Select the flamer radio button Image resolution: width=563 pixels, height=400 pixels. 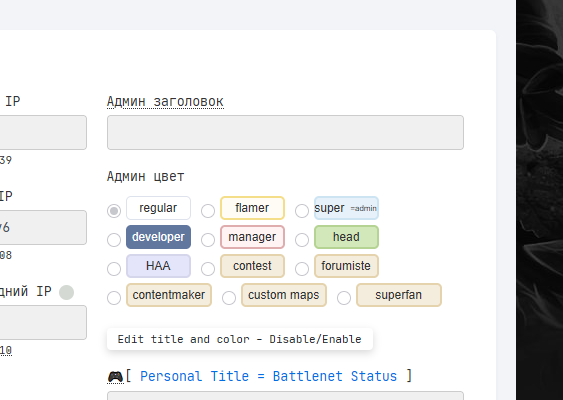coord(208,211)
